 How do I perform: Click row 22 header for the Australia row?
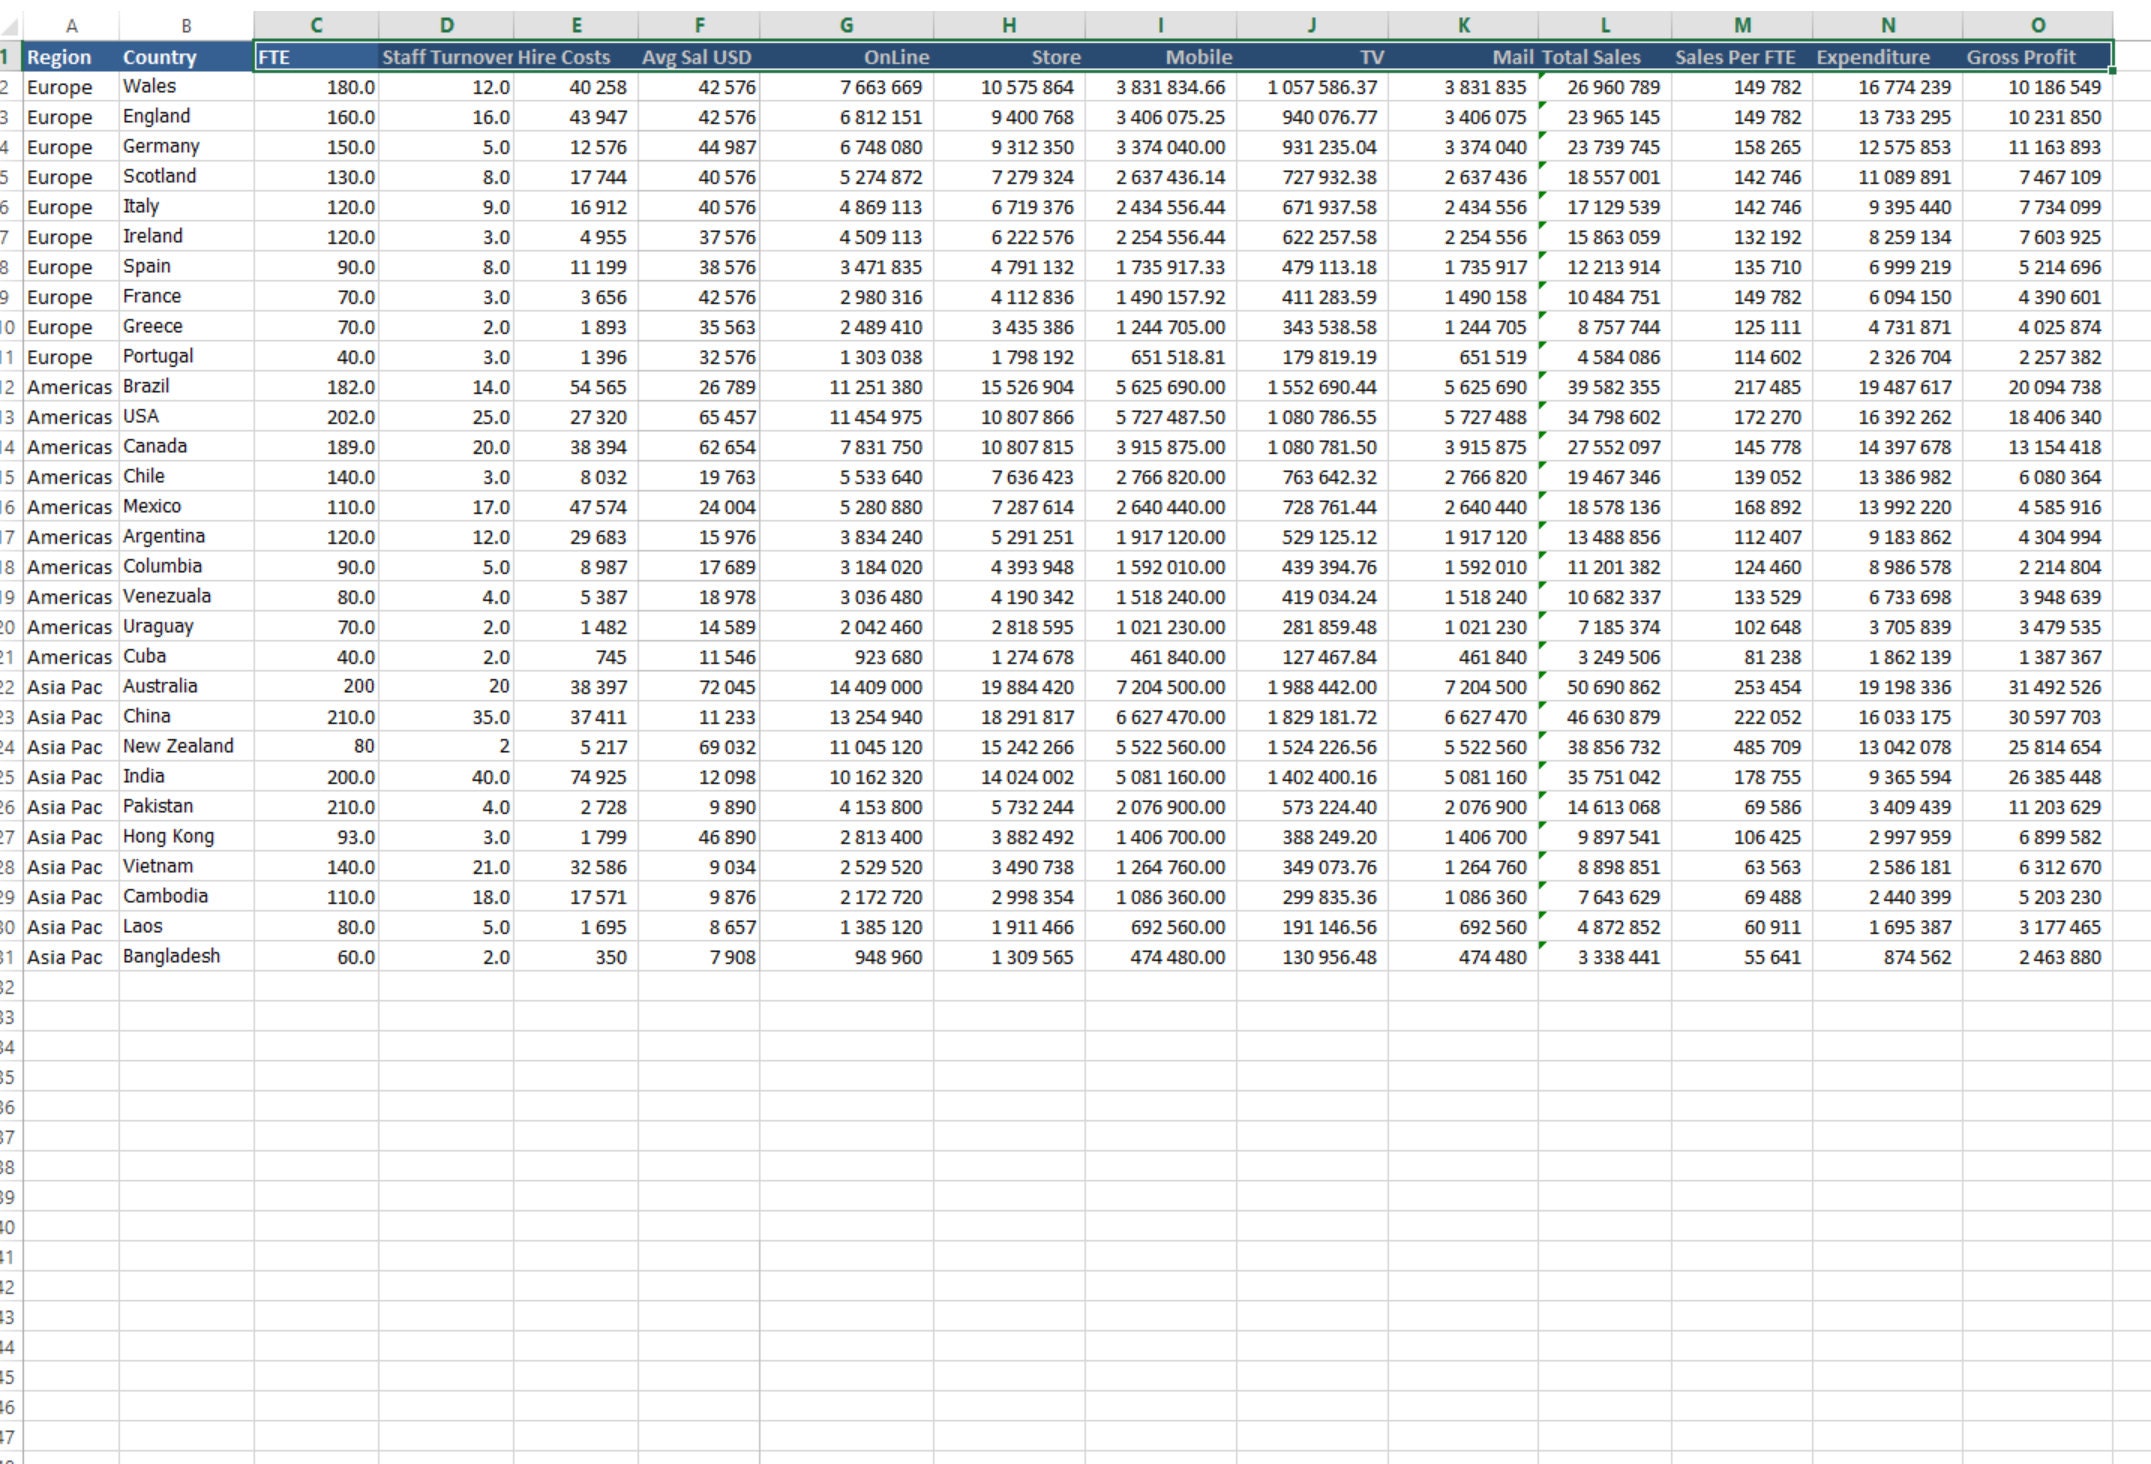(x=8, y=687)
